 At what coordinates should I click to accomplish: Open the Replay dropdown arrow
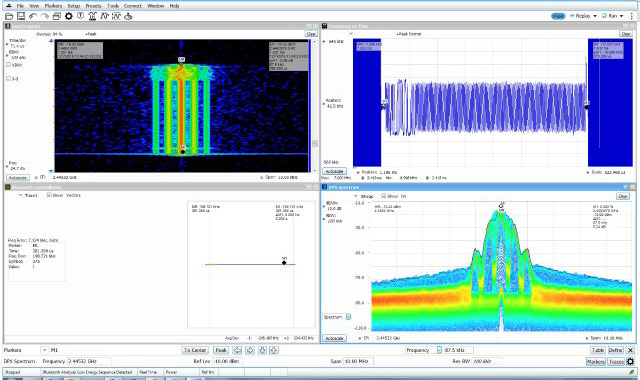tap(595, 16)
